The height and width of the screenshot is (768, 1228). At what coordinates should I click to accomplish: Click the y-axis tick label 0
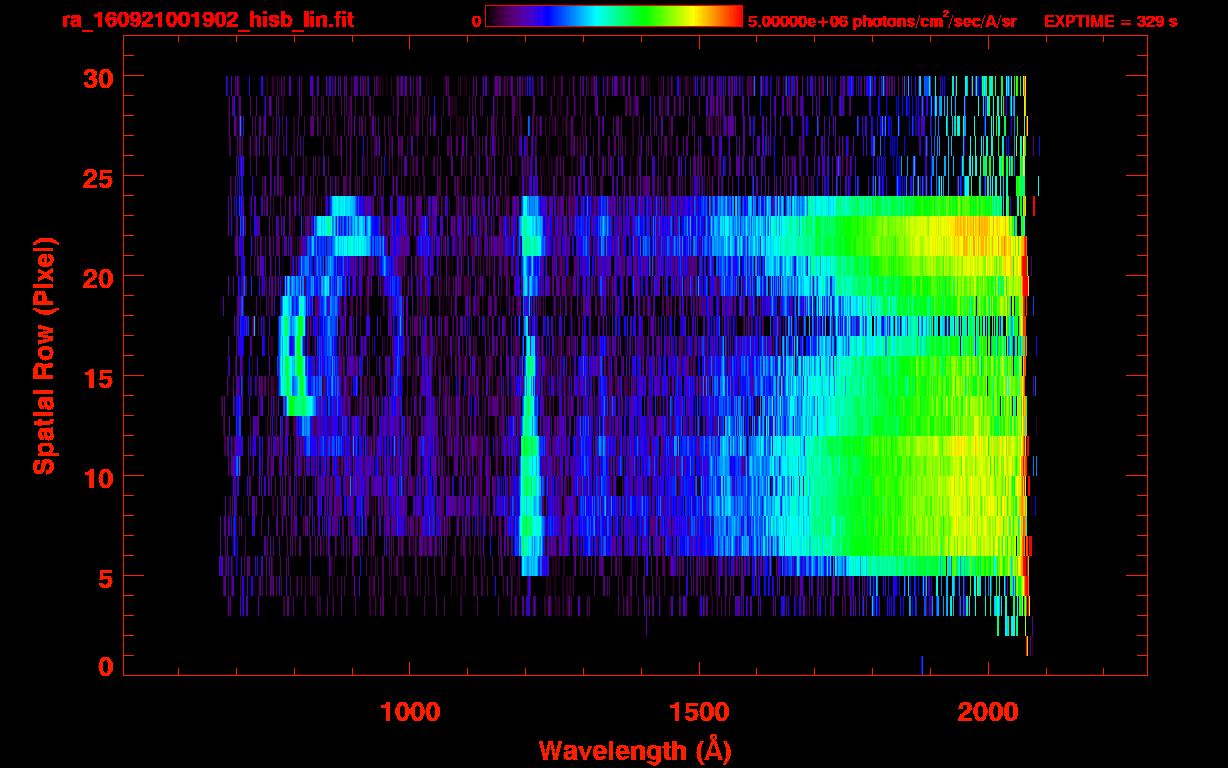[104, 667]
